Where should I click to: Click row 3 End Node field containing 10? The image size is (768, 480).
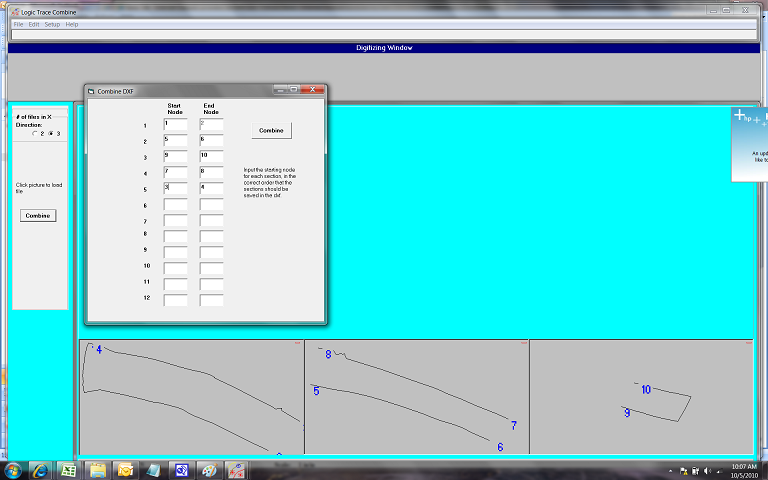pyautogui.click(x=211, y=156)
